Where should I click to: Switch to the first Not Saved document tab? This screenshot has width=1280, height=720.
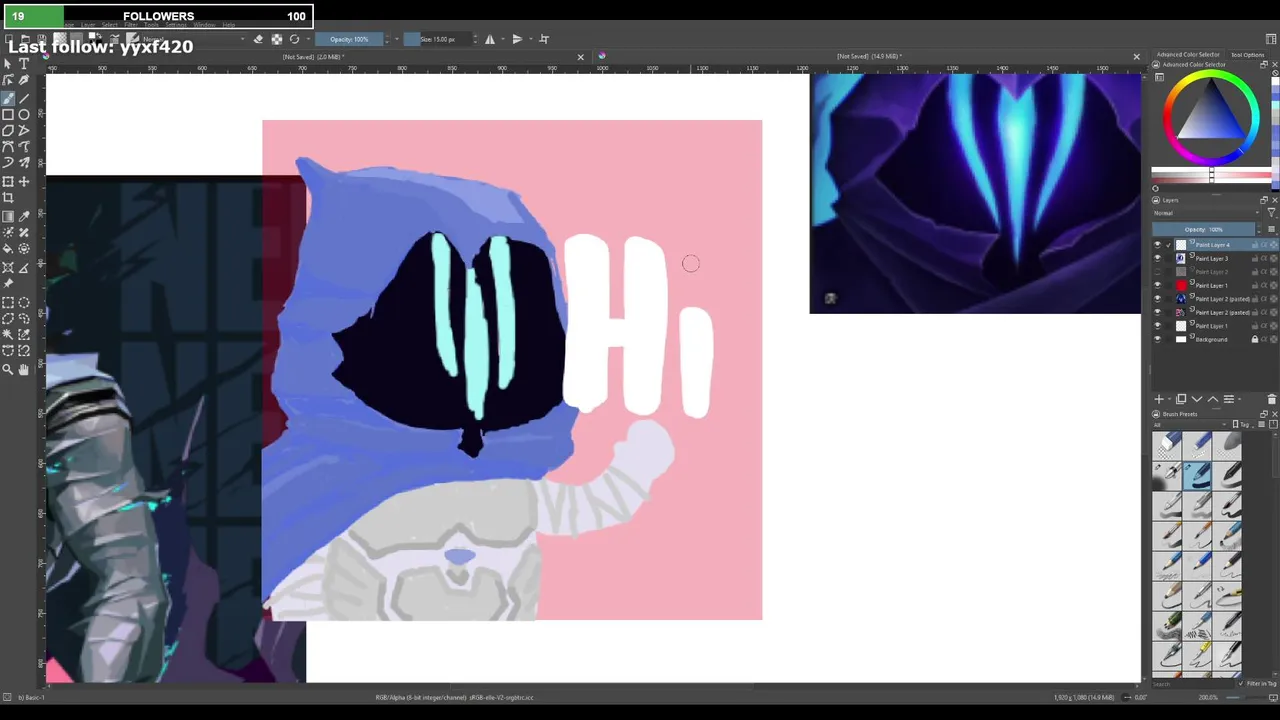(x=313, y=57)
